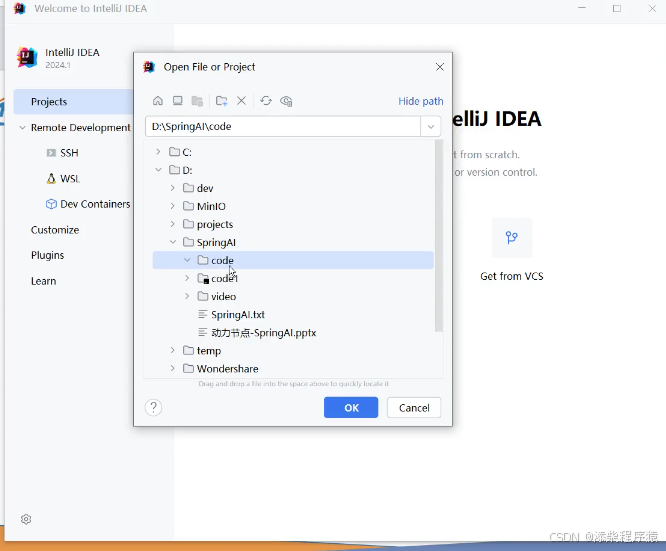This screenshot has width=666, height=551.
Task: Expand the video folder
Action: tap(187, 296)
